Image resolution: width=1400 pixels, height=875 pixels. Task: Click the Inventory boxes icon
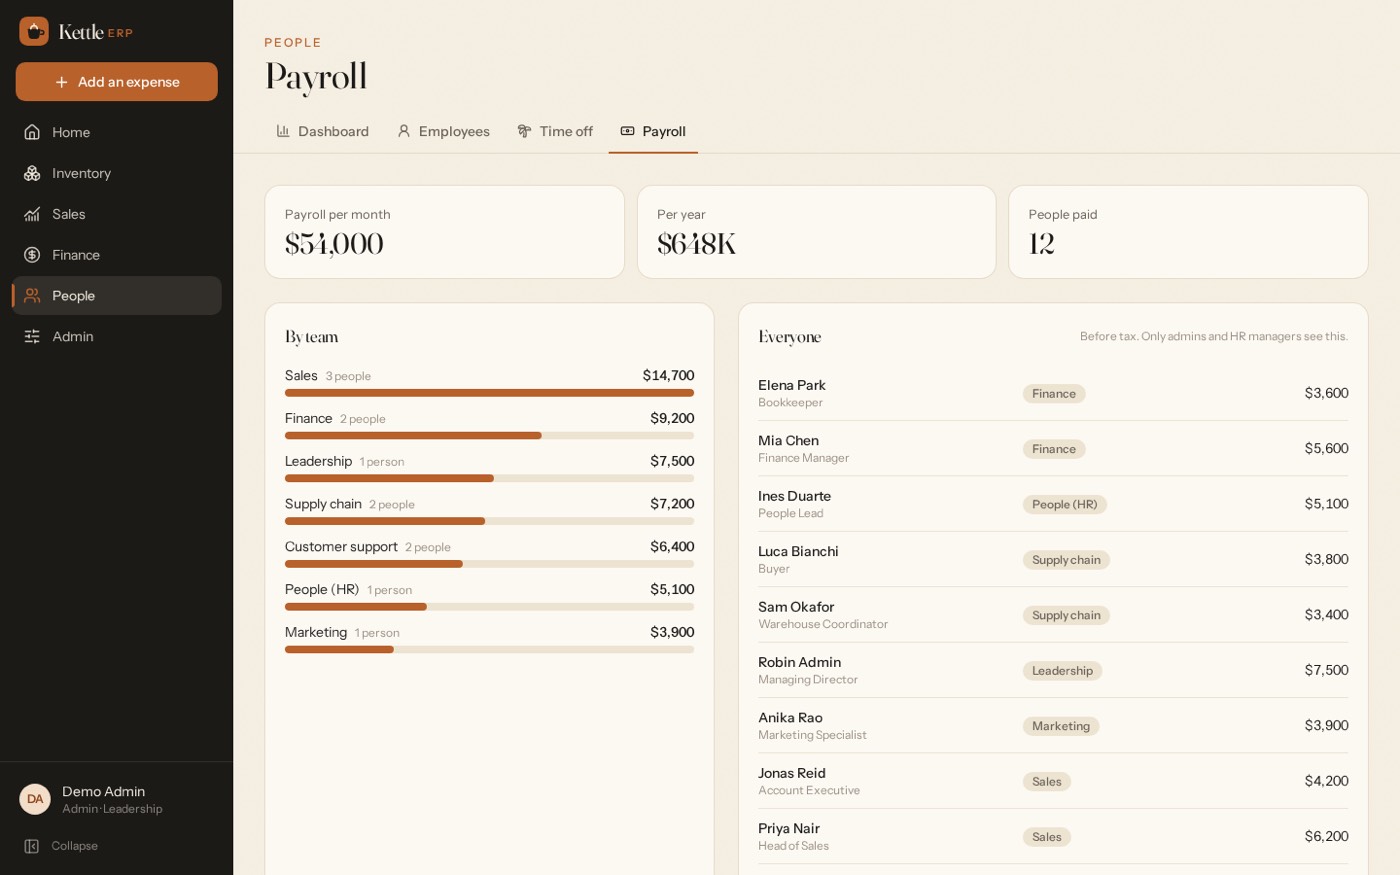pyautogui.click(x=32, y=173)
